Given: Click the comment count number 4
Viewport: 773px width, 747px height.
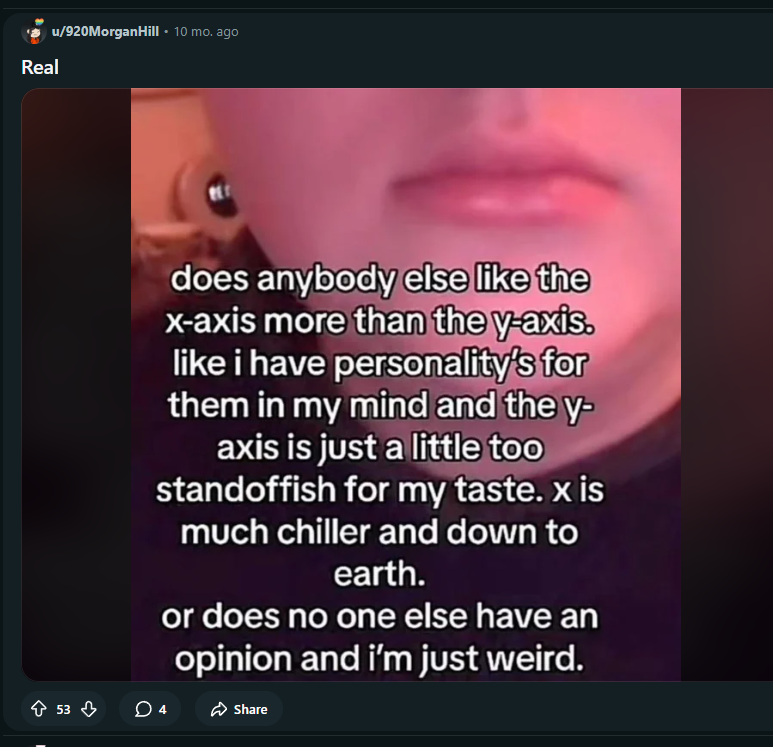Looking at the screenshot, I should pyautogui.click(x=162, y=709).
